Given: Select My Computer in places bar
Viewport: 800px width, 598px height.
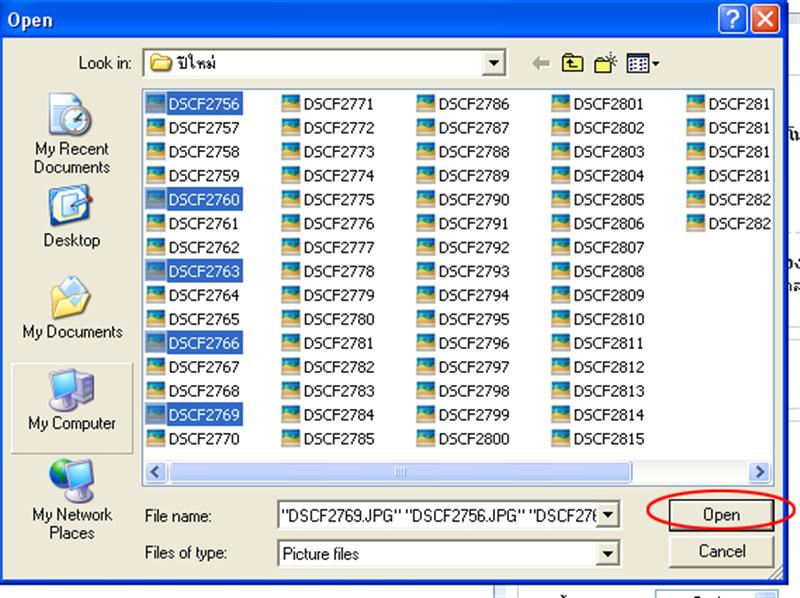Looking at the screenshot, I should pyautogui.click(x=71, y=400).
